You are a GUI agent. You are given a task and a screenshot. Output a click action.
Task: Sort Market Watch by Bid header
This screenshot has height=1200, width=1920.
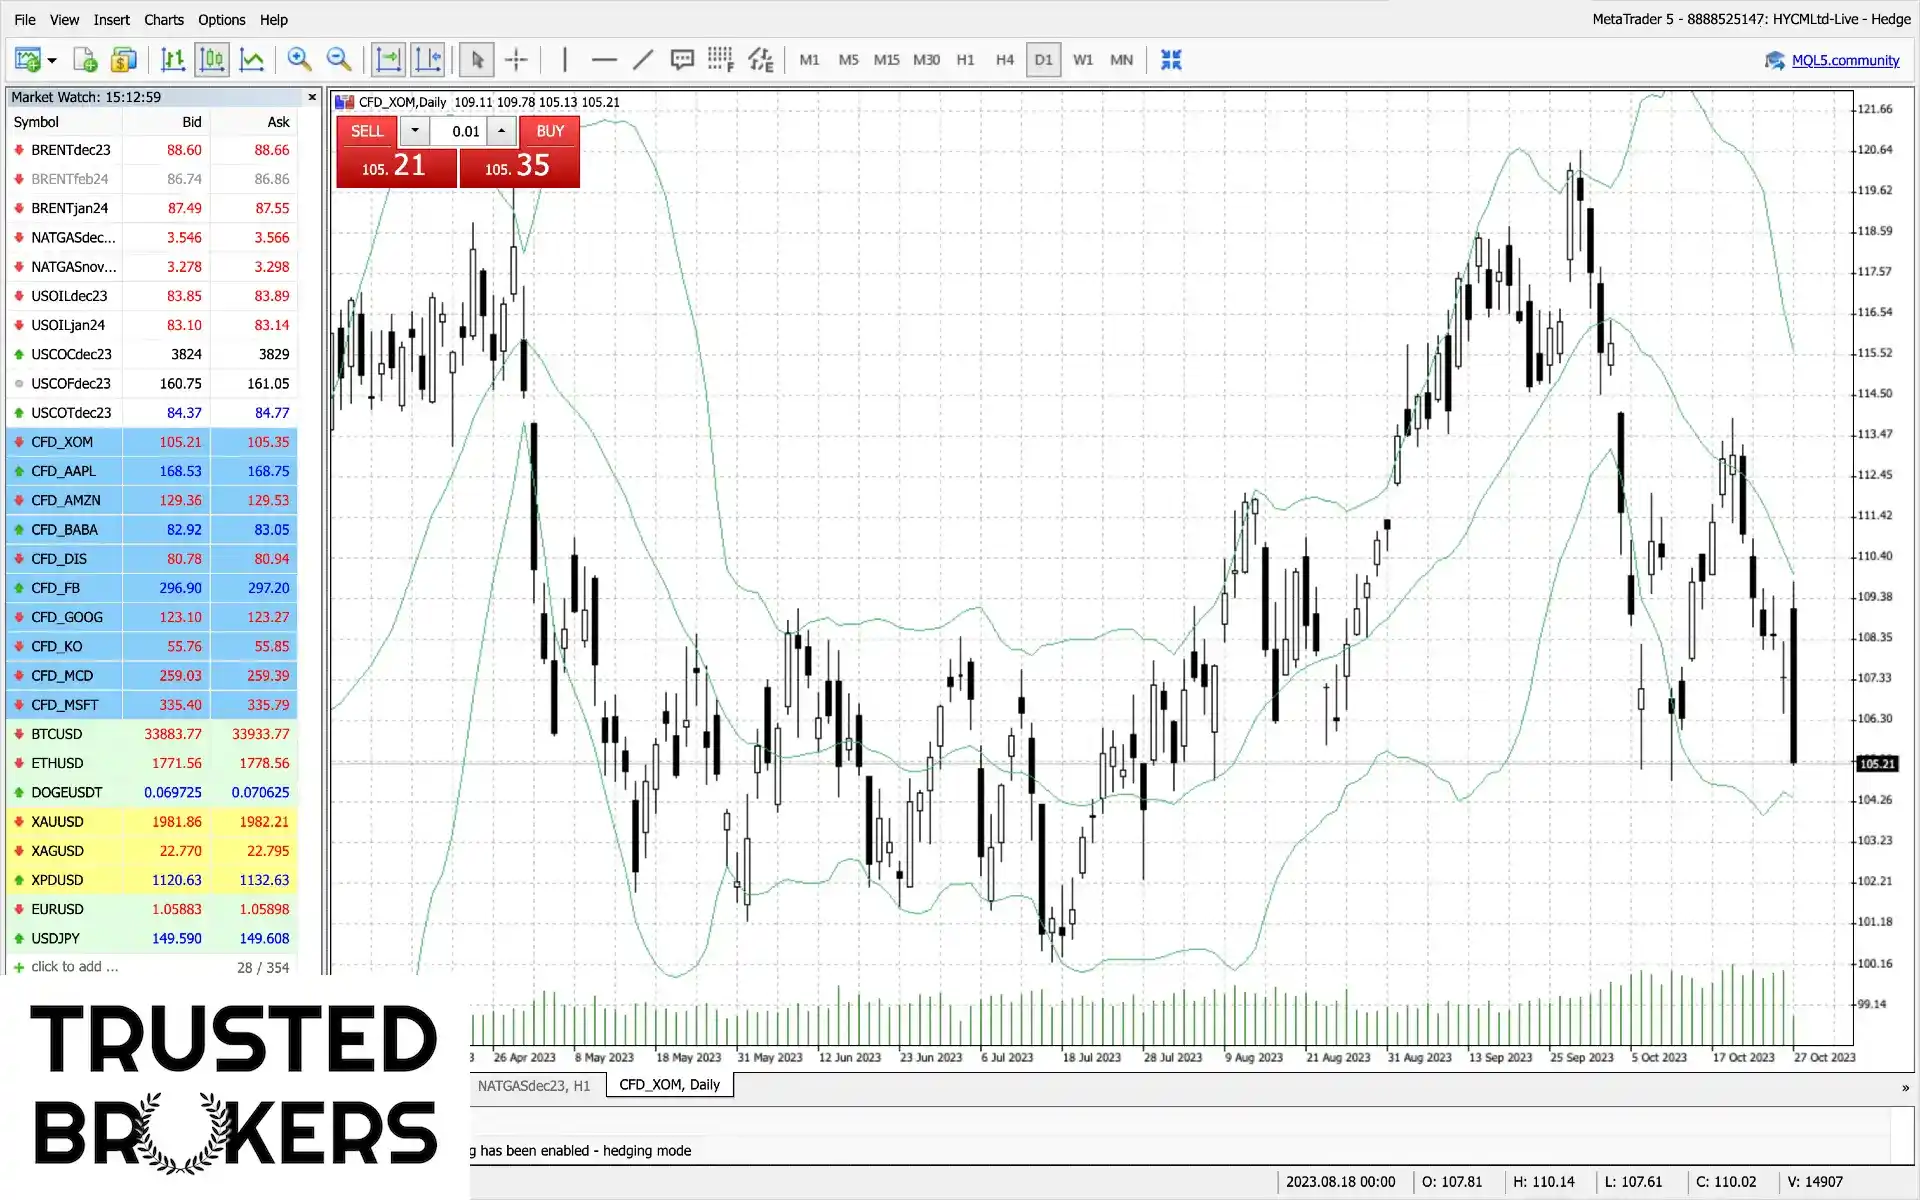(x=166, y=122)
